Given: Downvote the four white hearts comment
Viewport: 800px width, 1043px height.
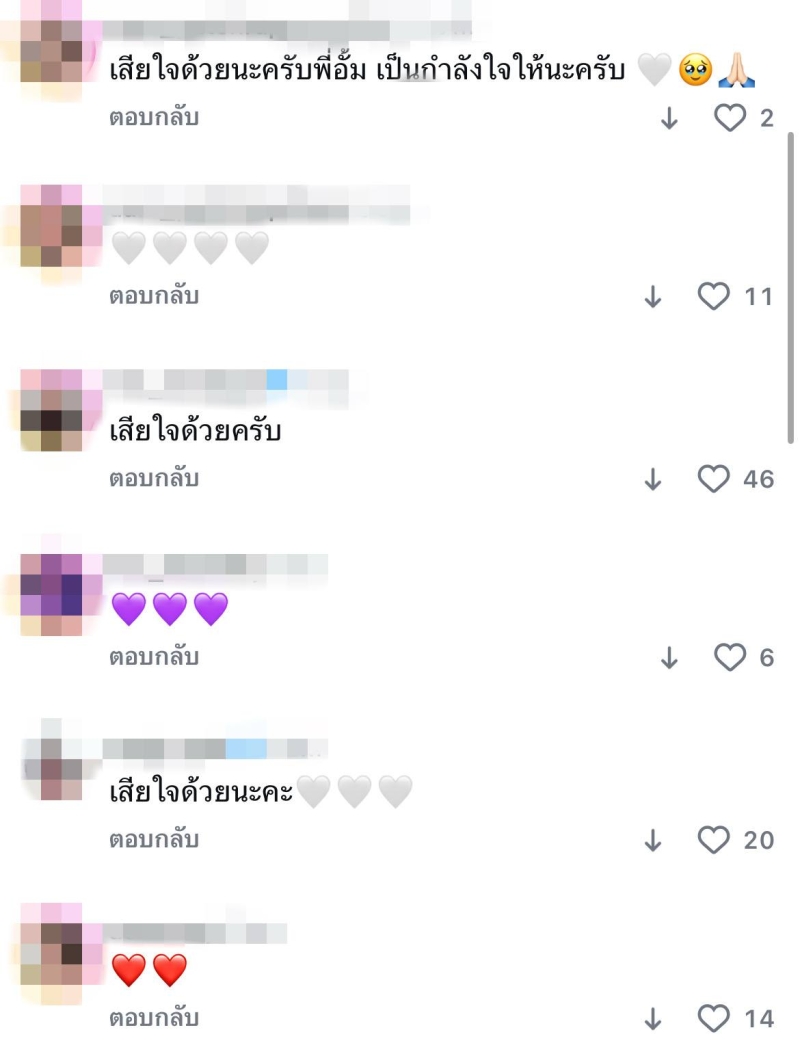Looking at the screenshot, I should point(653,297).
